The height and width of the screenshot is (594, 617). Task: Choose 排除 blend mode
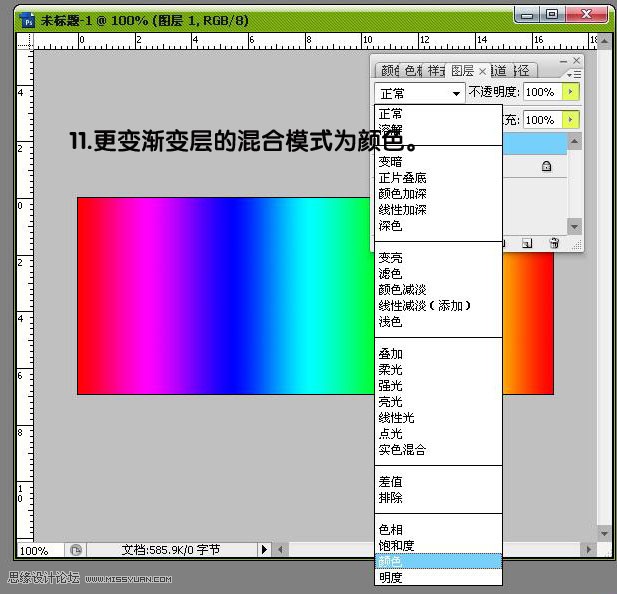[438, 498]
